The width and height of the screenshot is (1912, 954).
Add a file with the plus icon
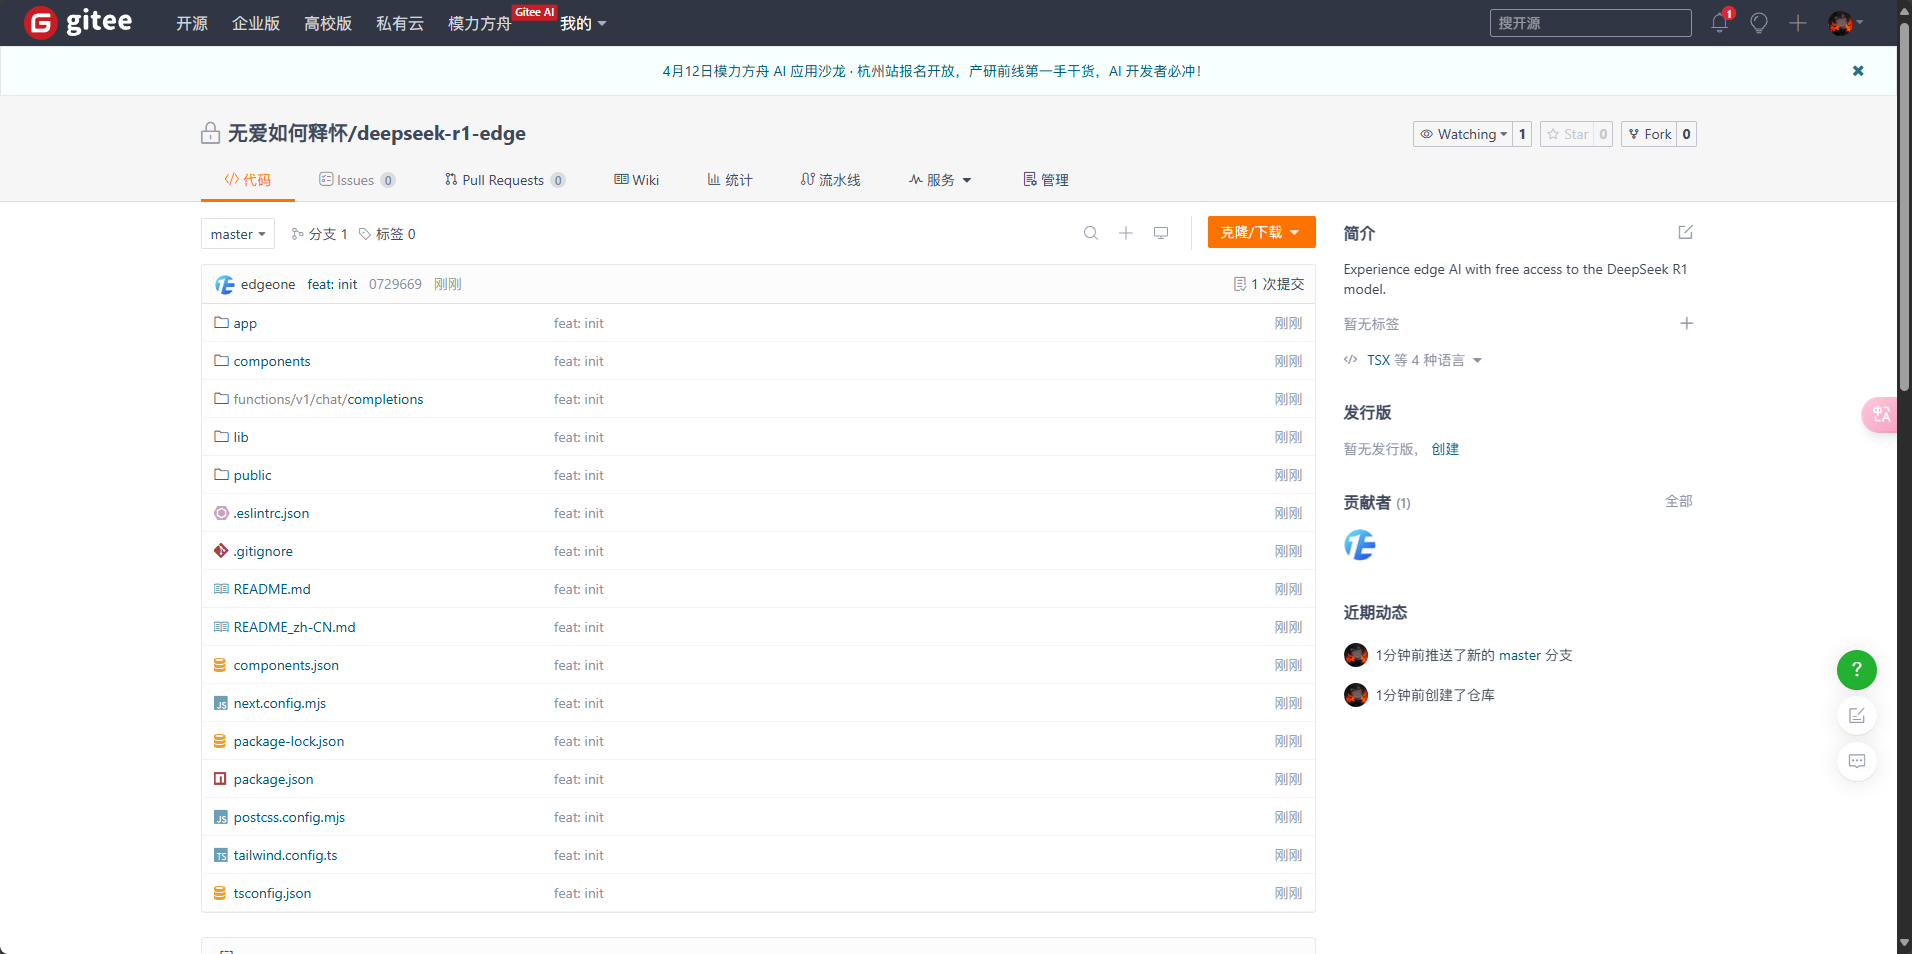coord(1126,233)
